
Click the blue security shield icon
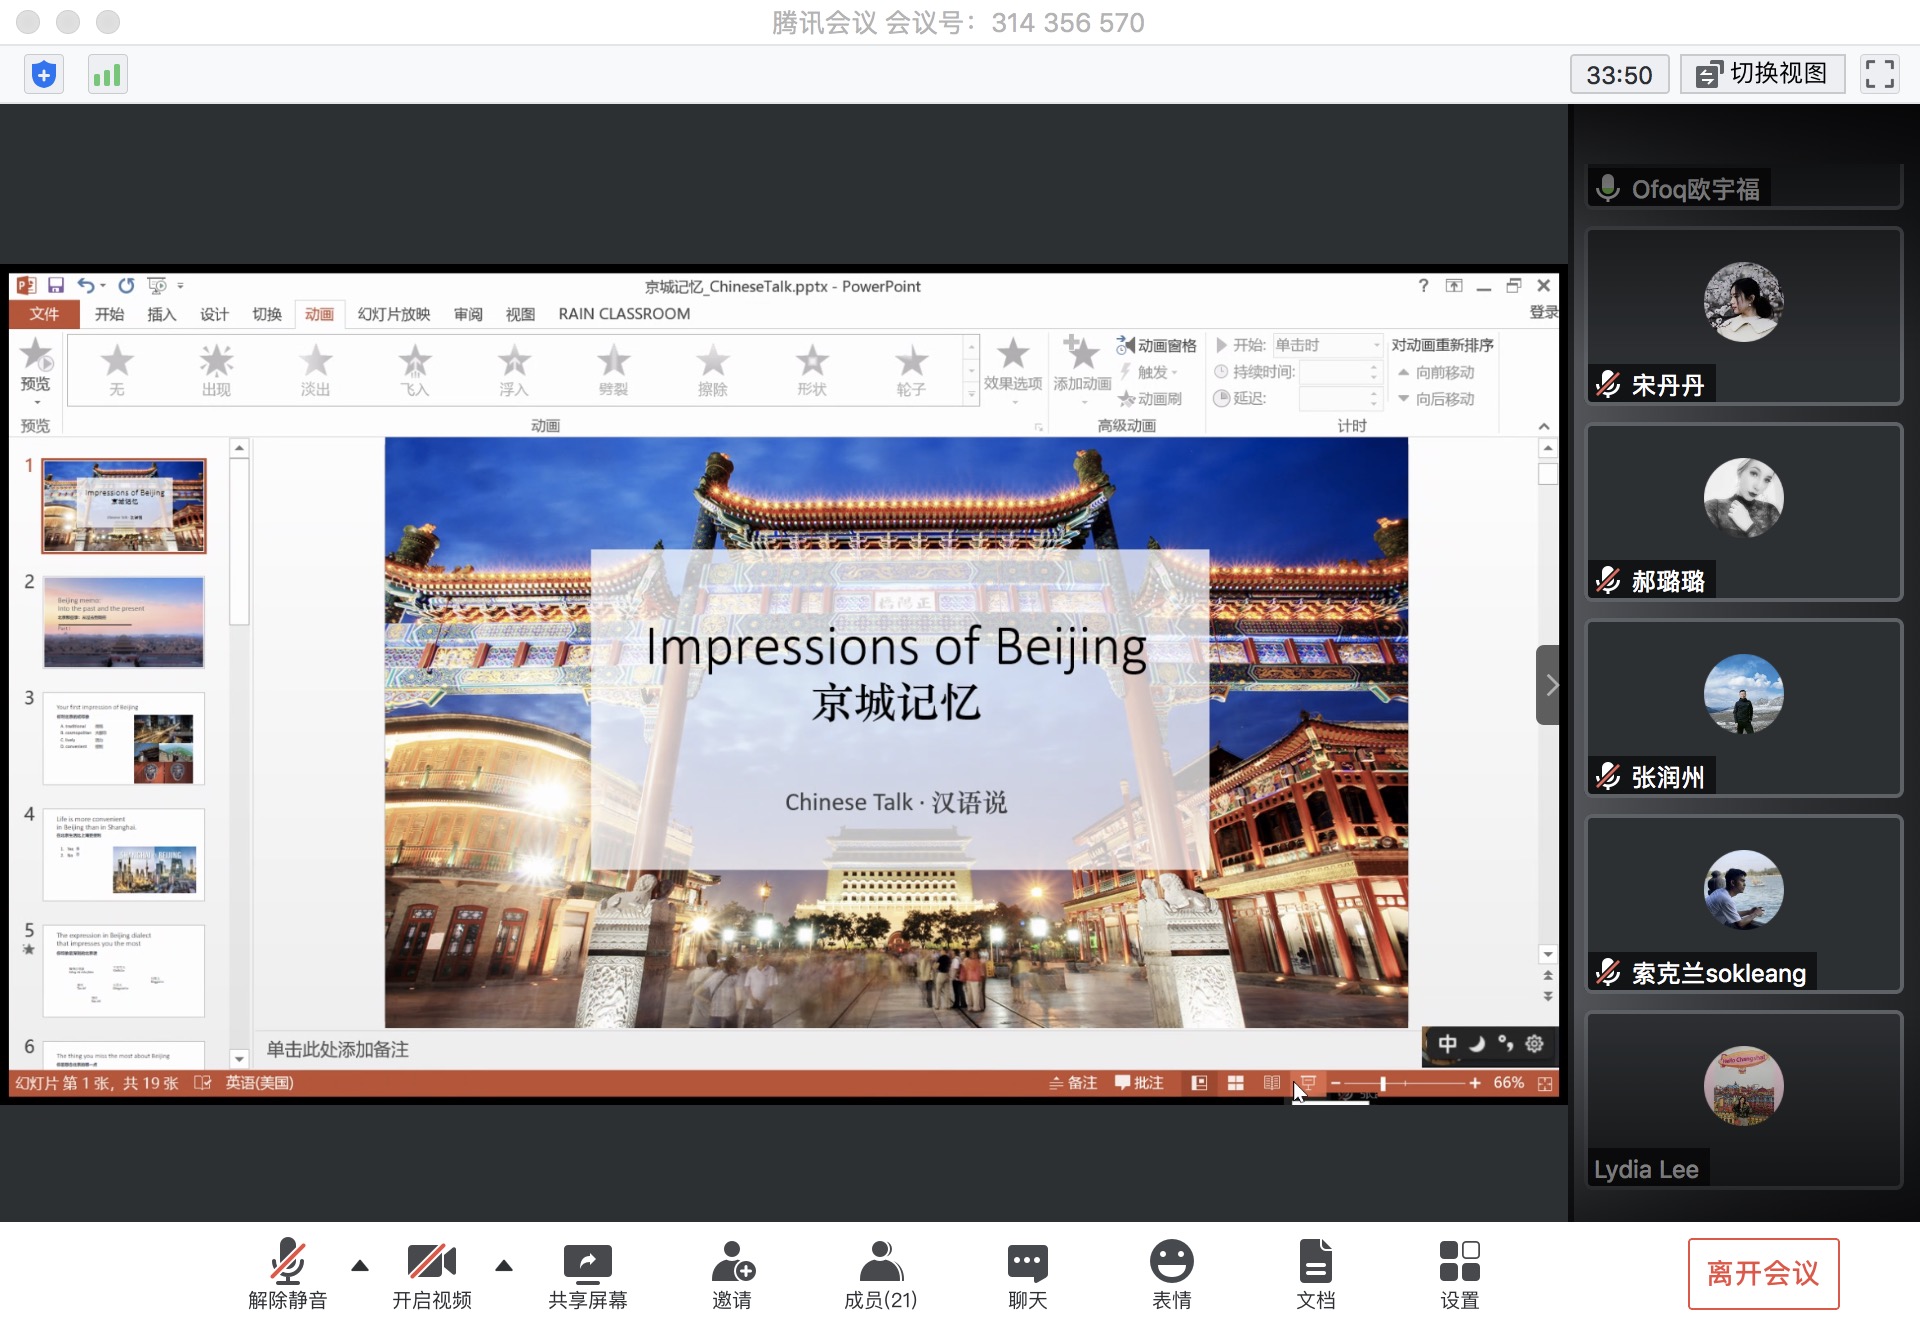coord(43,75)
